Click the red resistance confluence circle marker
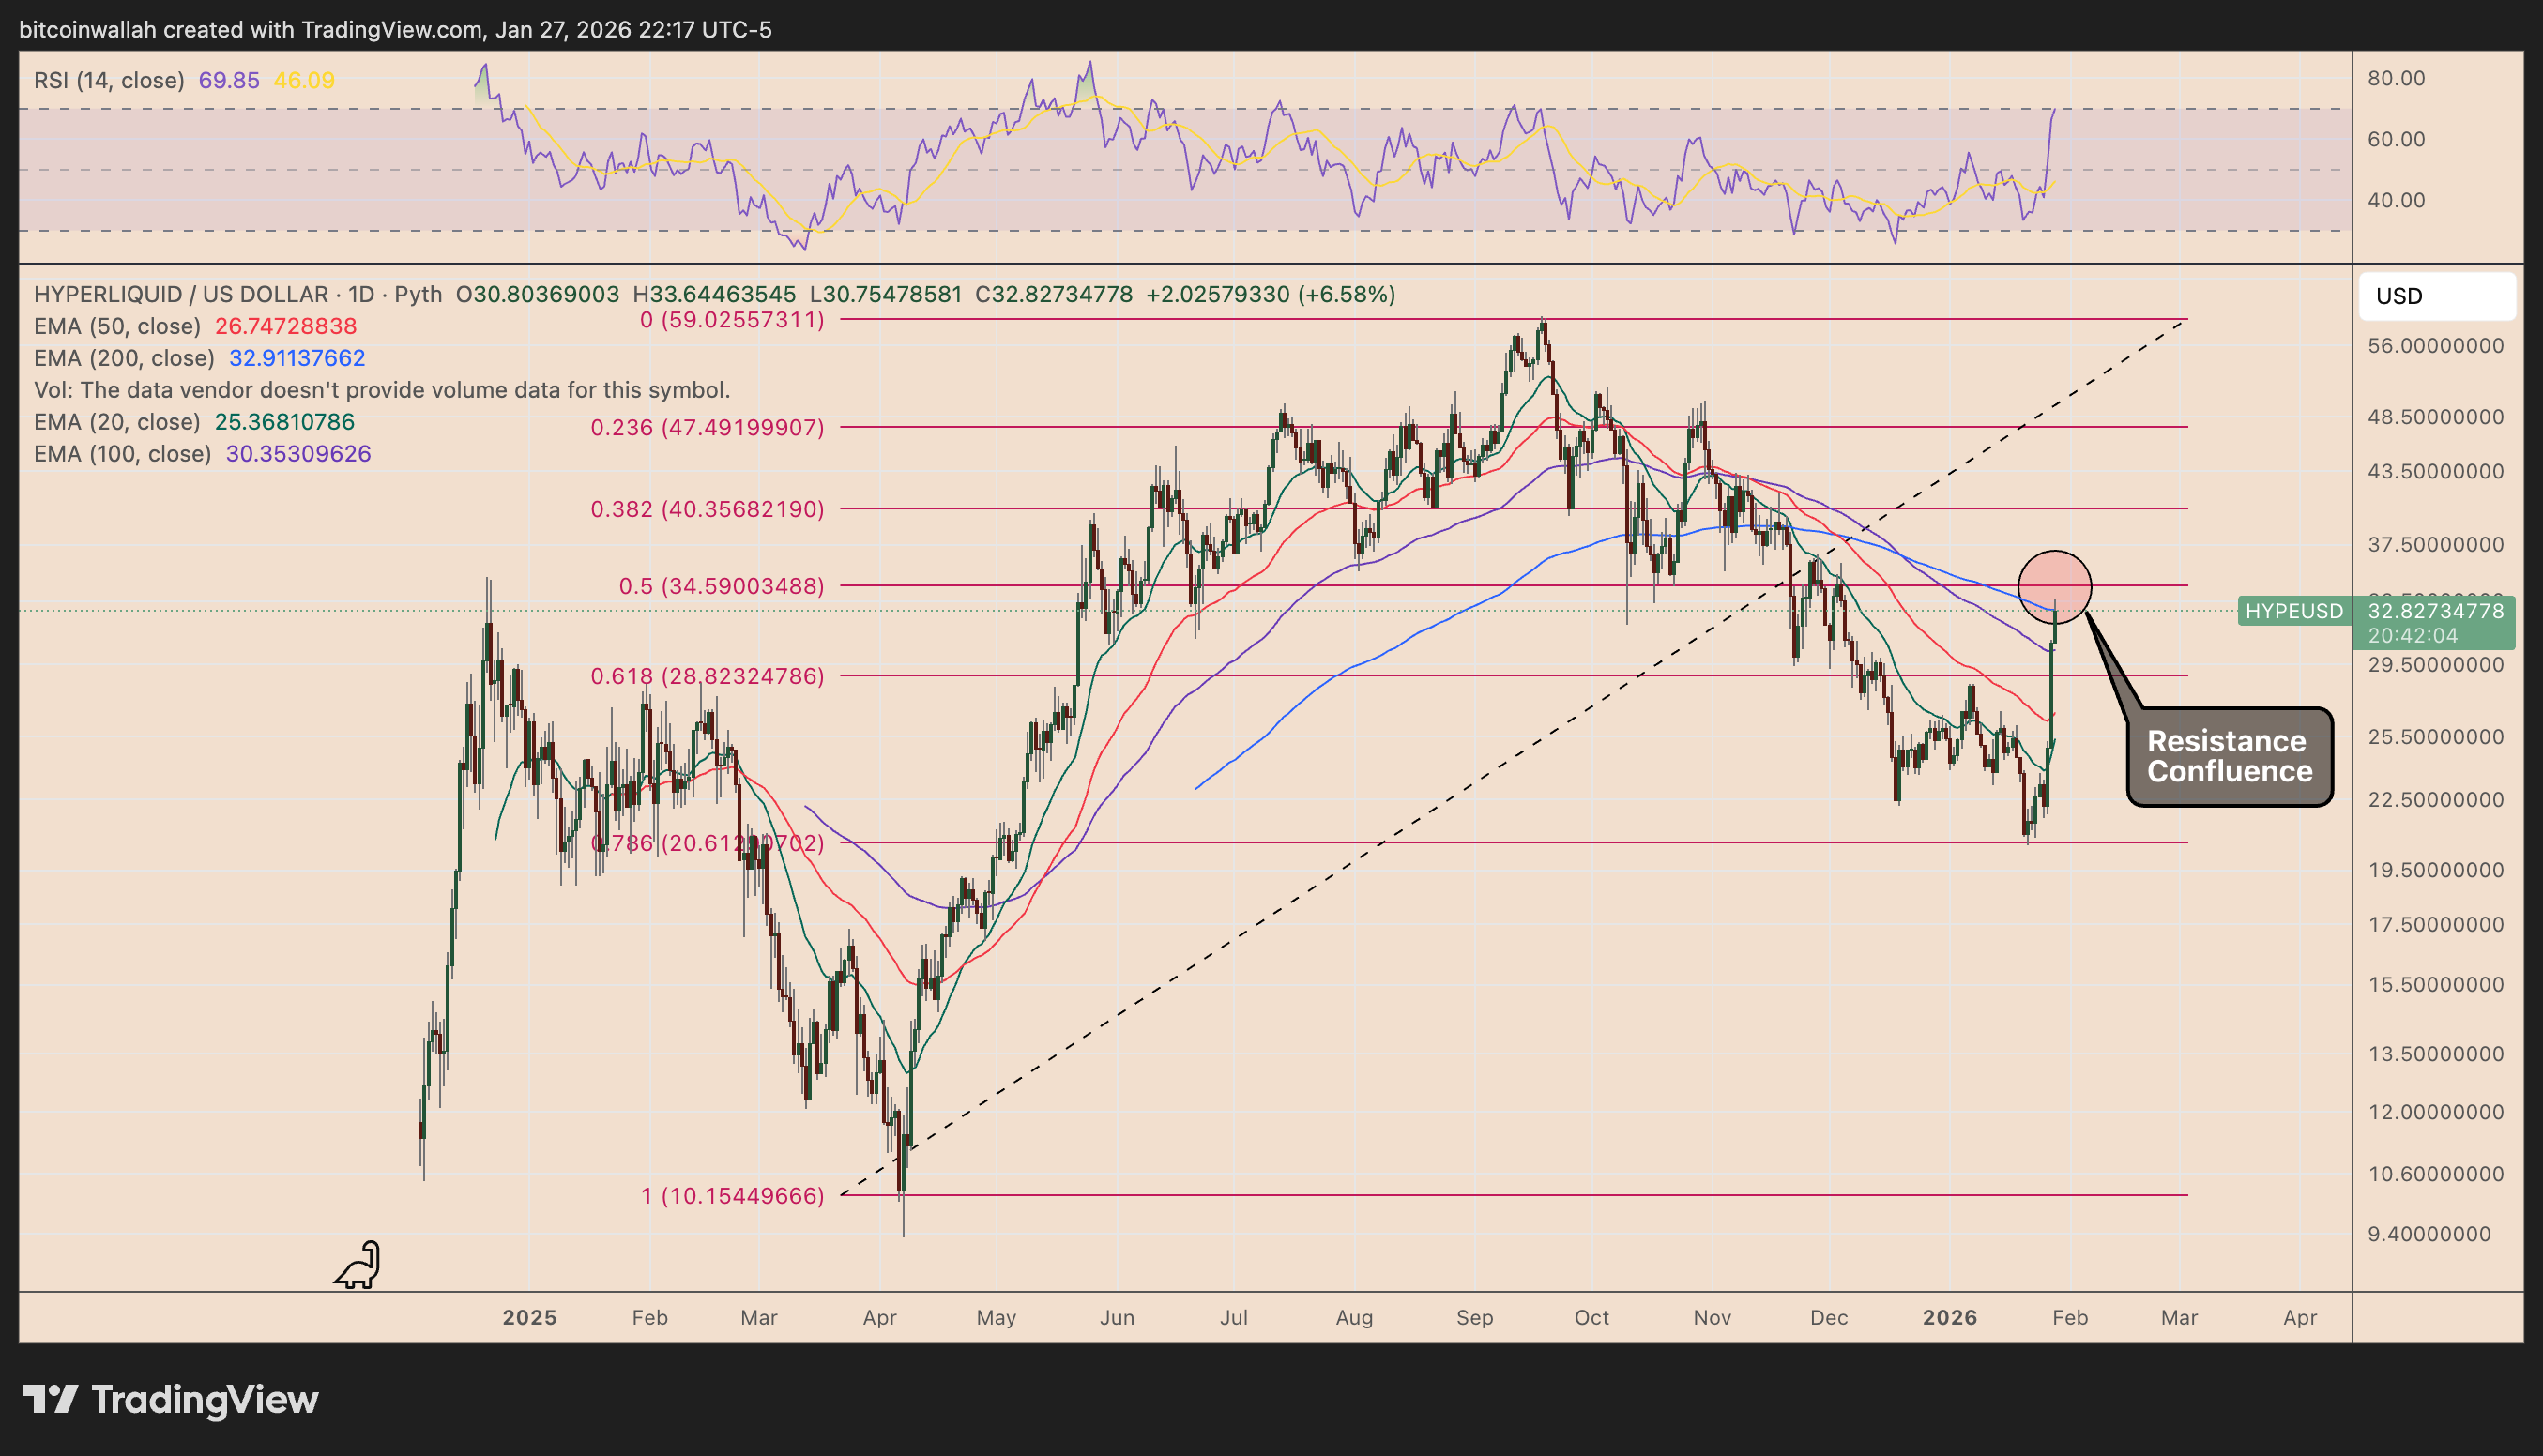 coord(2054,586)
